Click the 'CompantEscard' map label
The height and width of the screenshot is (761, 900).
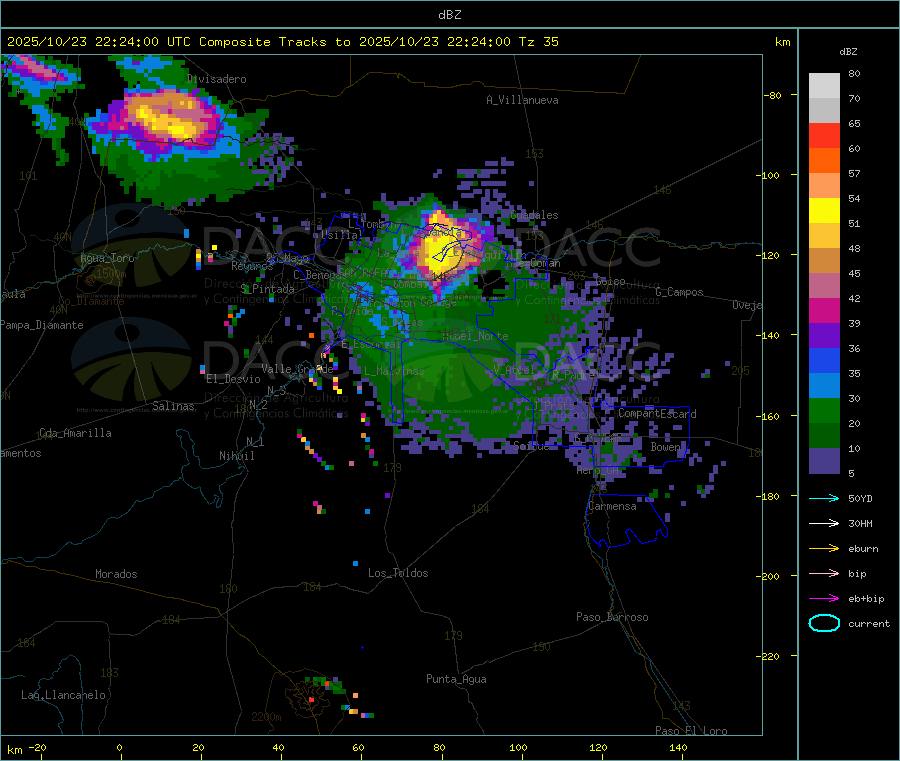pos(657,414)
